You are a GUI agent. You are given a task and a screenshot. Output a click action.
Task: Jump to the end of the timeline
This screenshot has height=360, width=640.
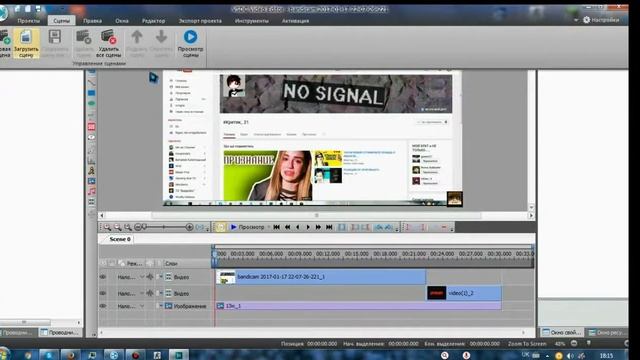pos(329,227)
